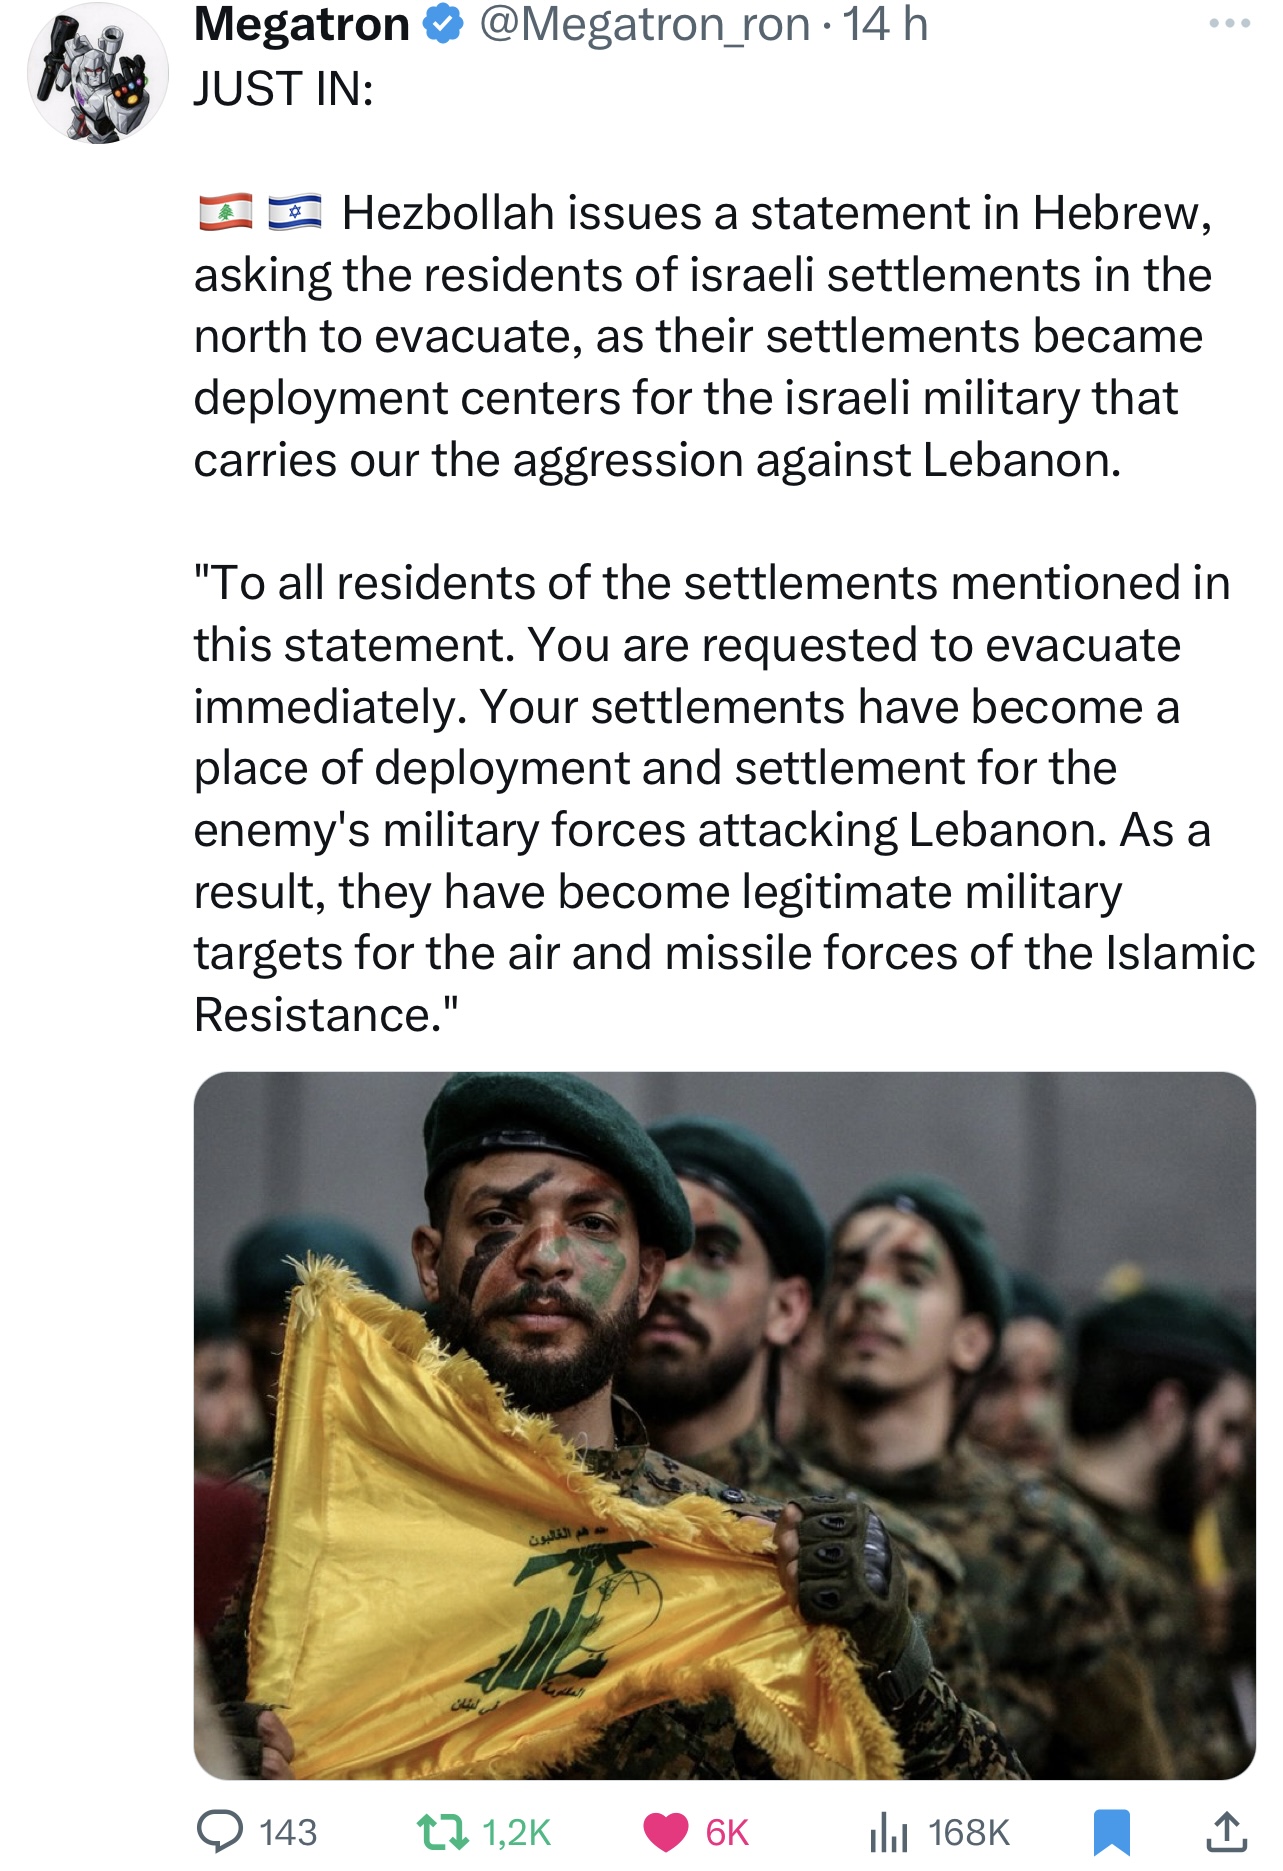The height and width of the screenshot is (1871, 1283).
Task: View the 143 replies count
Action: [x=288, y=1832]
